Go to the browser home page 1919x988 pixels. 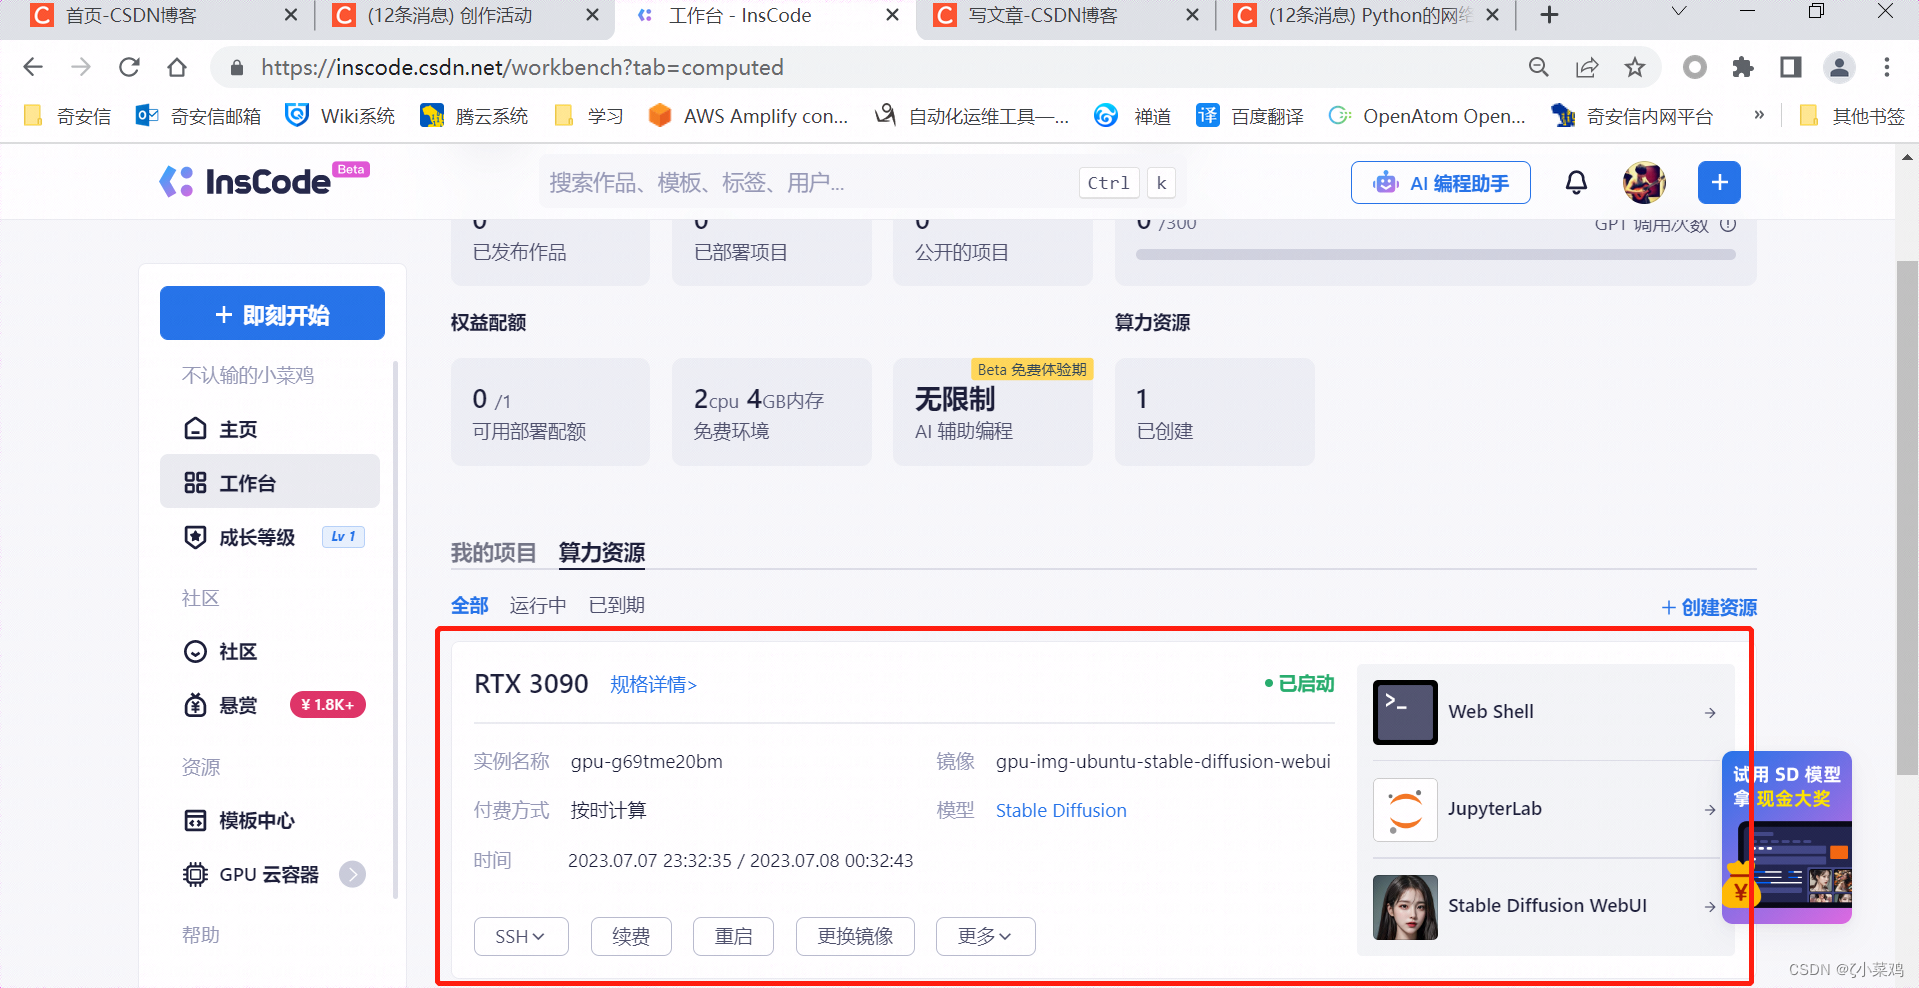click(x=177, y=67)
